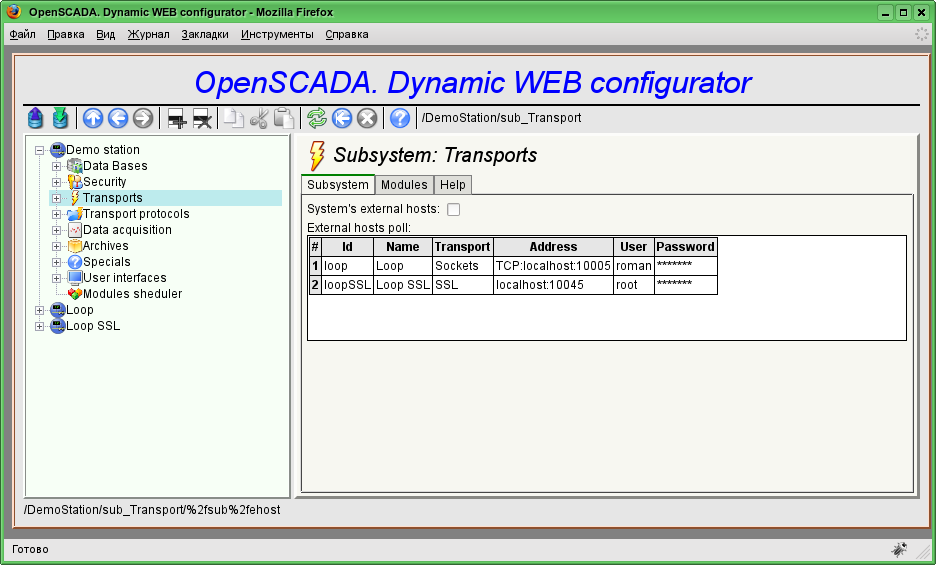The height and width of the screenshot is (565, 936).
Task: Select the Subsystem tab
Action: [338, 185]
